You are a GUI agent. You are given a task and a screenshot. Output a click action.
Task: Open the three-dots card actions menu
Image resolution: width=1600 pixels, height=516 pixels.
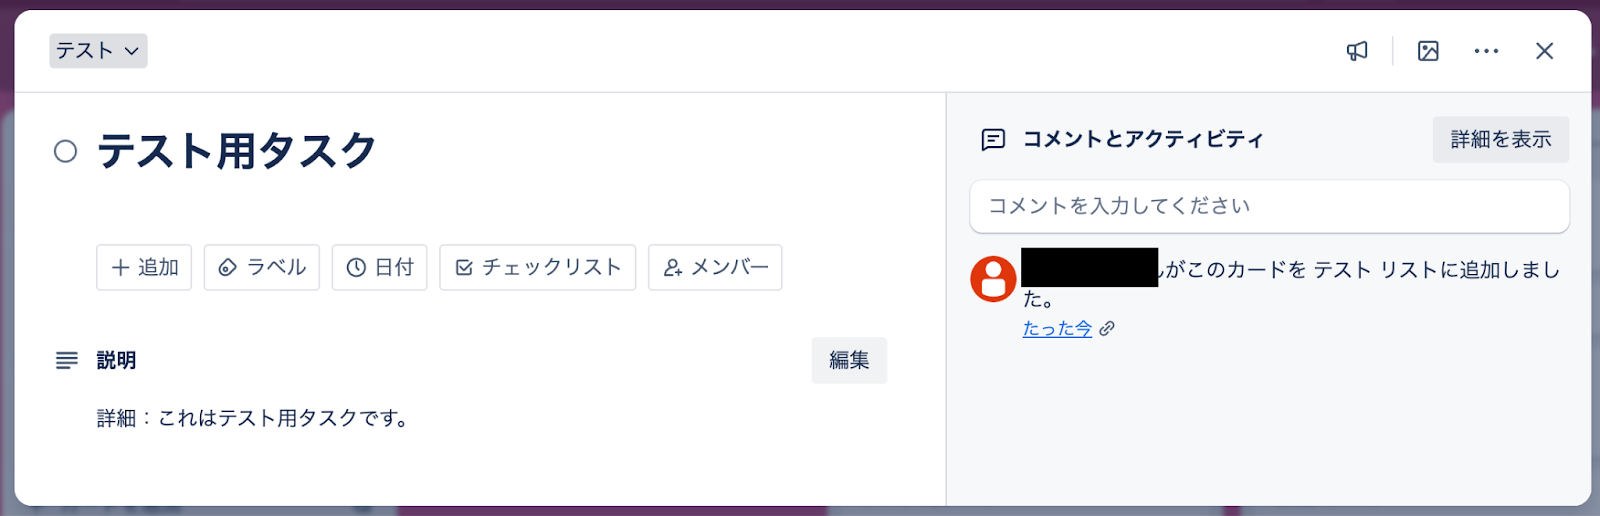1486,51
